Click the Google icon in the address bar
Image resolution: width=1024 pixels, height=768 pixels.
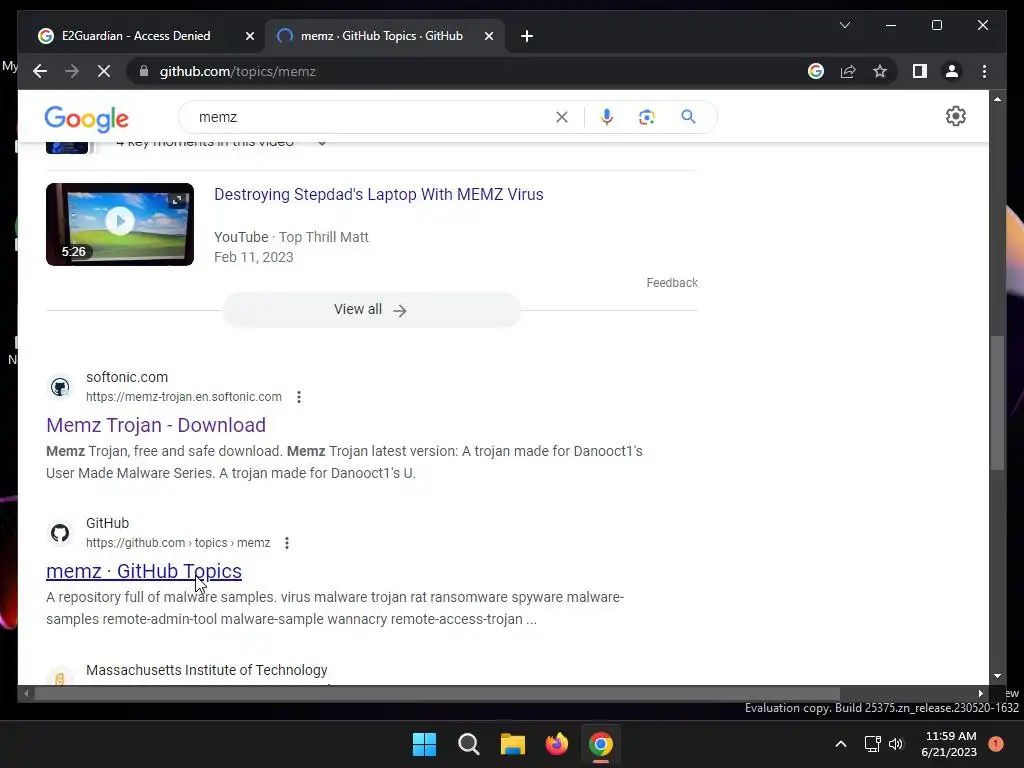816,71
